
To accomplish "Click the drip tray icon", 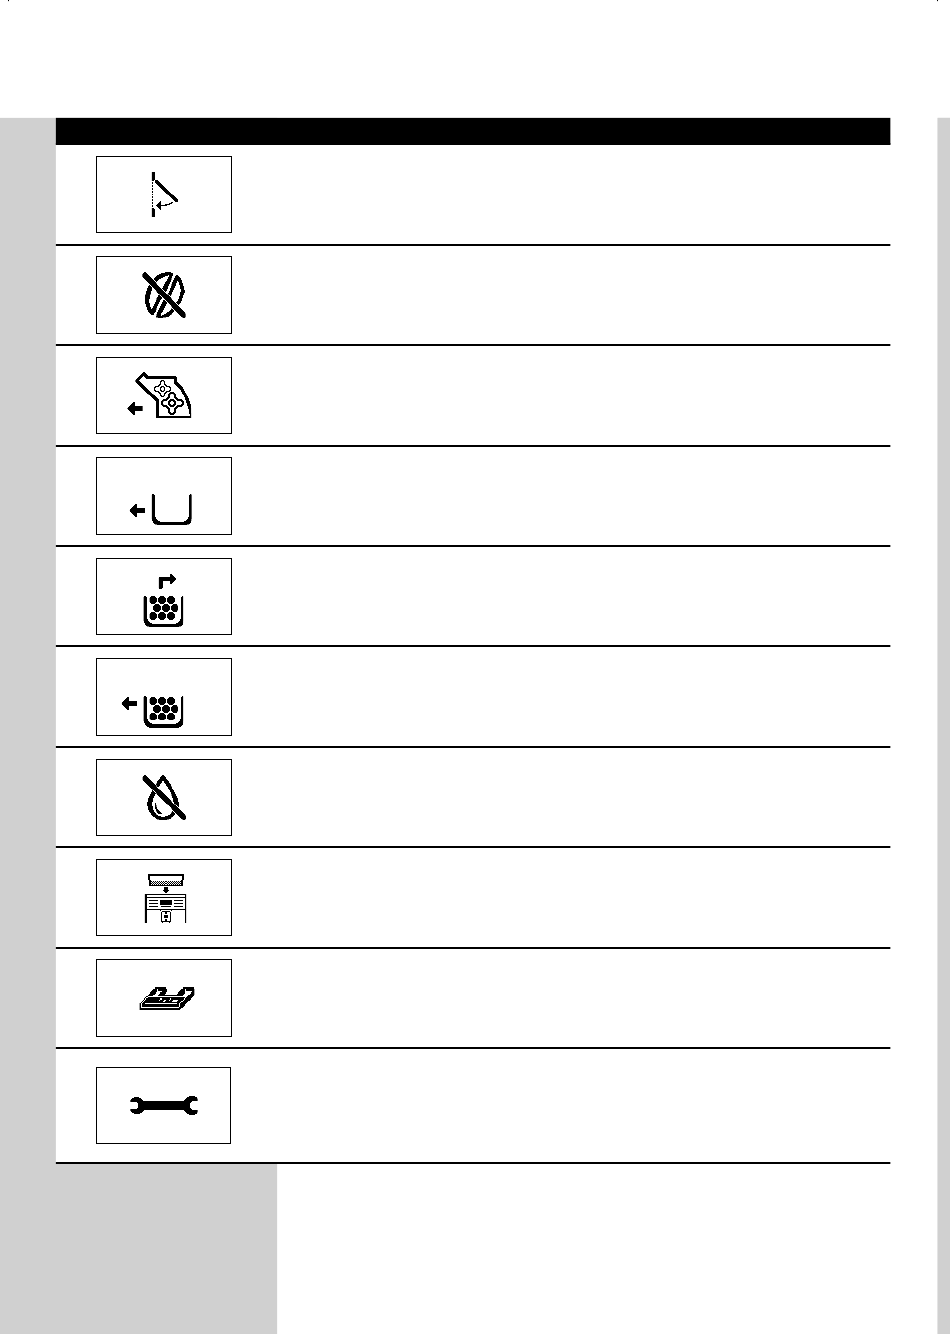I will tap(163, 997).
